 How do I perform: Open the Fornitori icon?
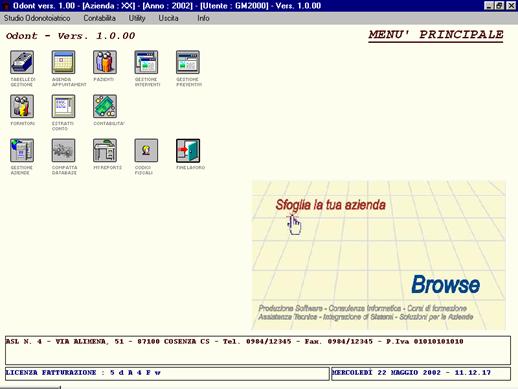coord(22,106)
